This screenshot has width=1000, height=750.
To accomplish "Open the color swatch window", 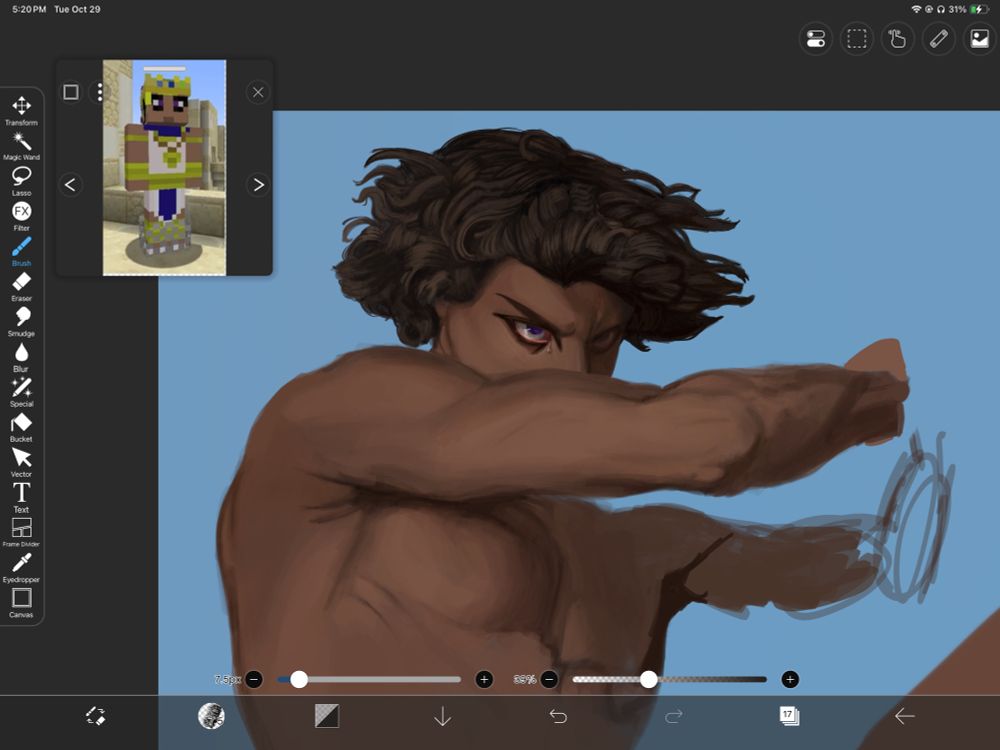I will [327, 716].
